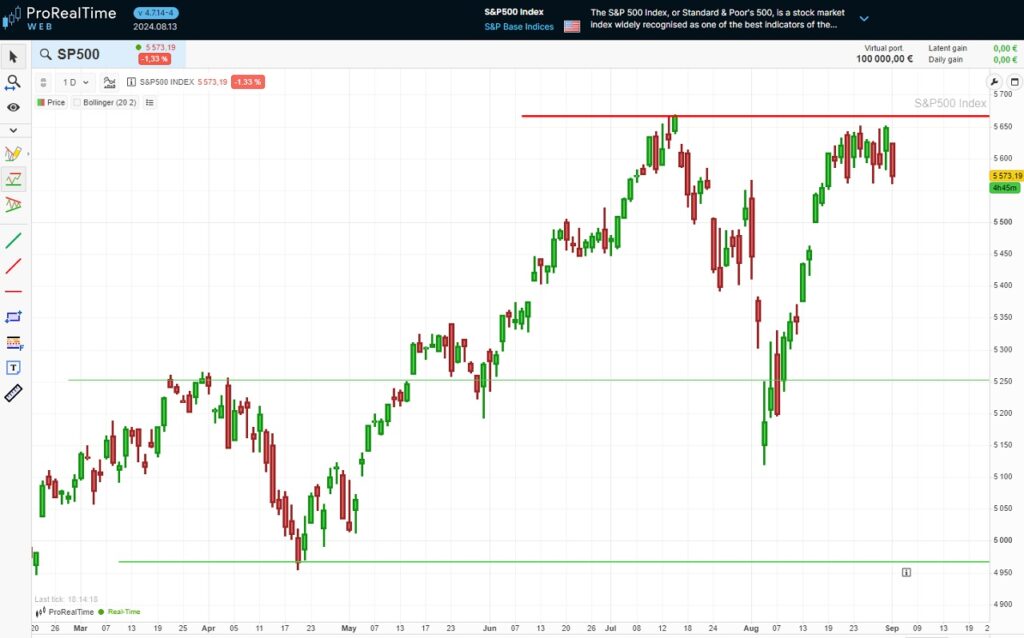
Task: Select the text annotation tool
Action: click(13, 368)
